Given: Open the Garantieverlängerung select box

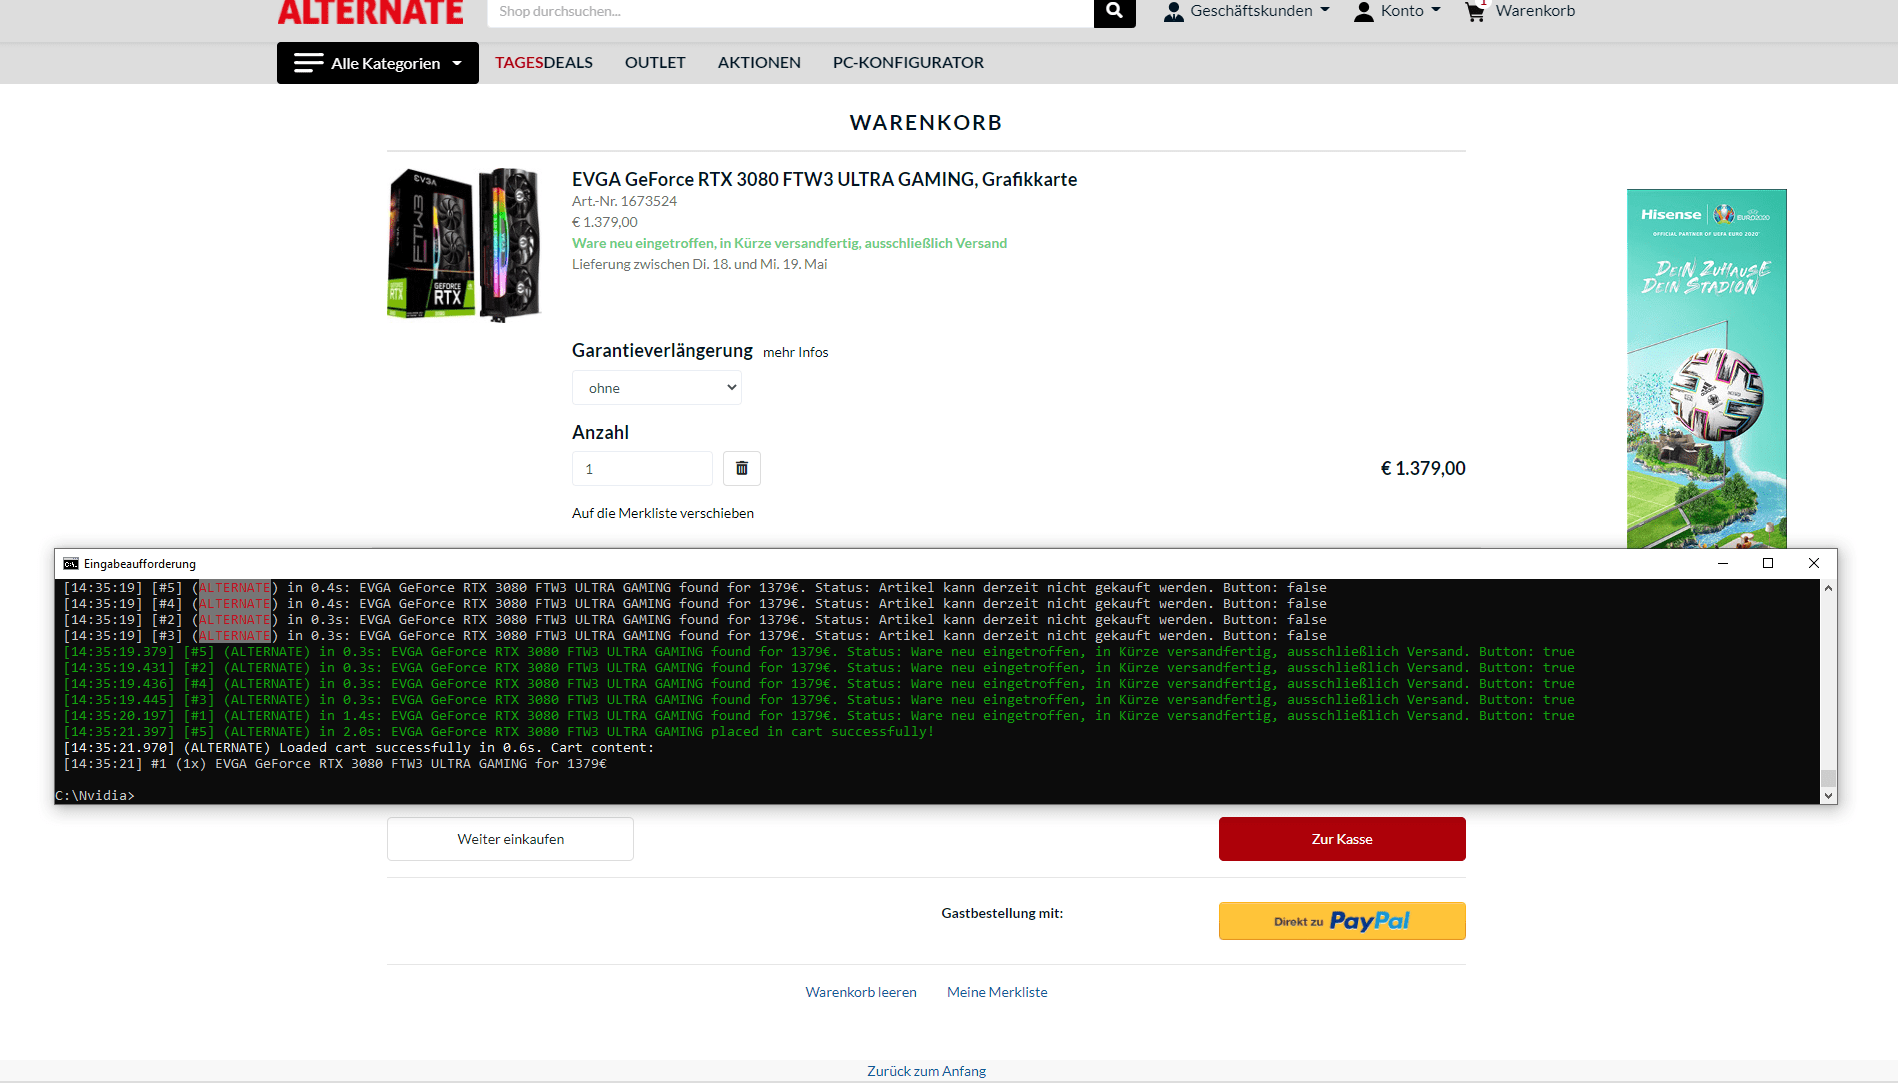Looking at the screenshot, I should point(657,388).
